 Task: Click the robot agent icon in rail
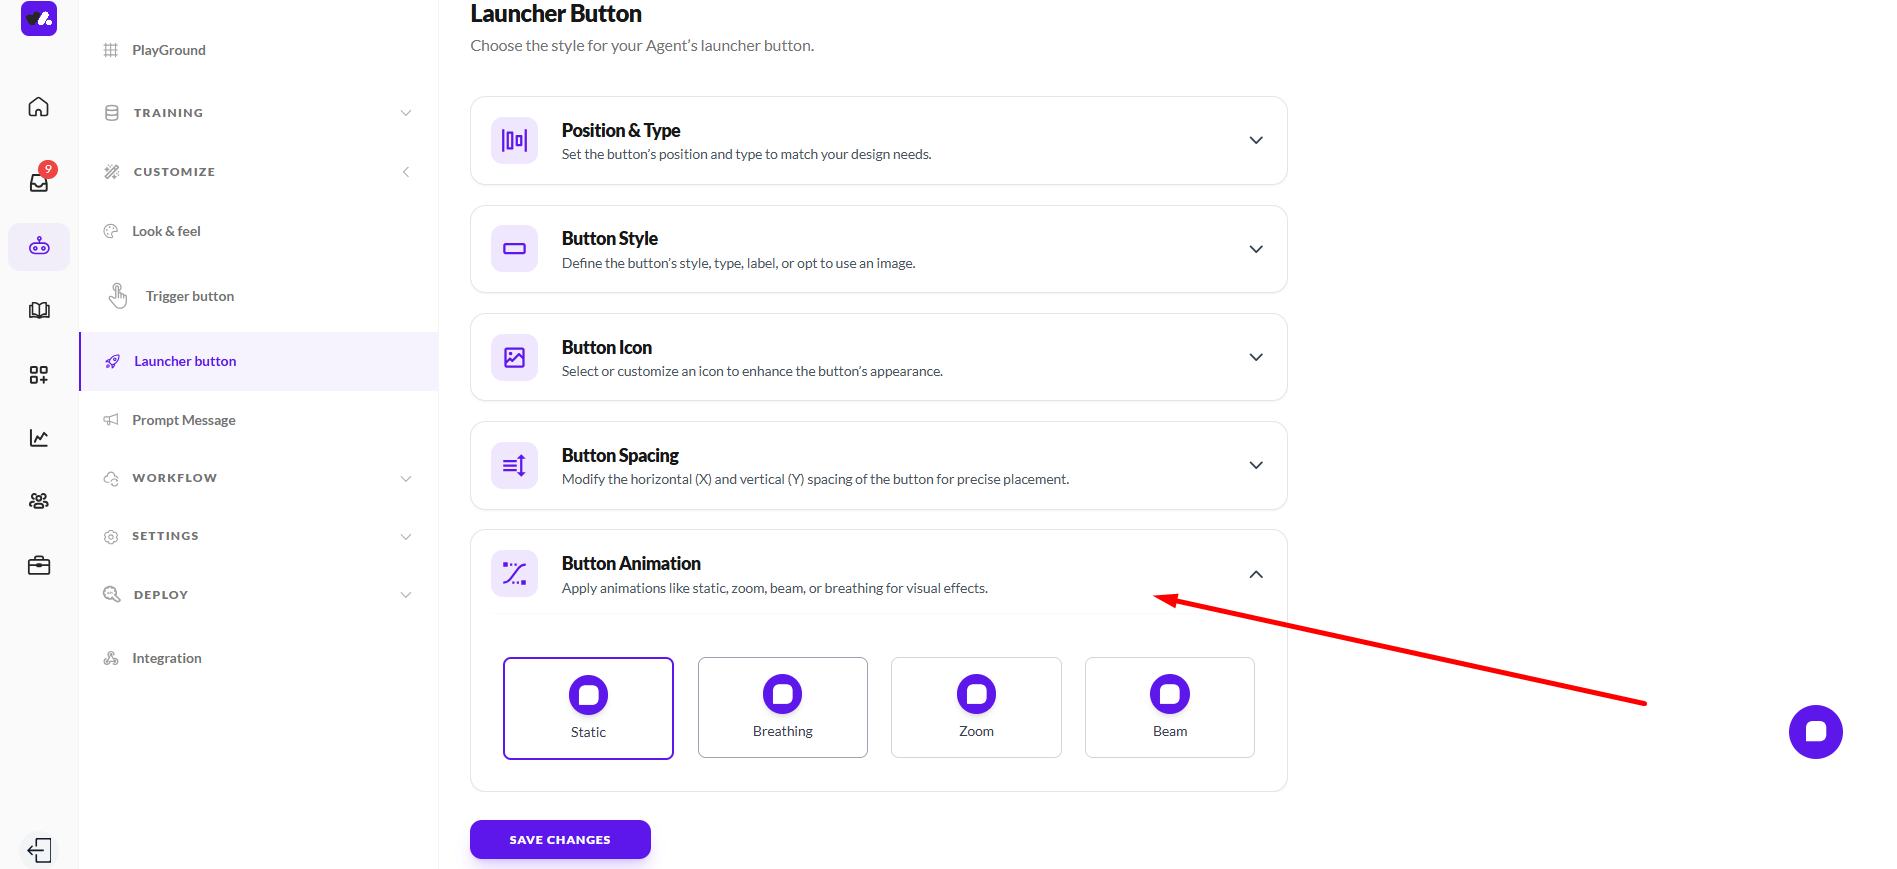[39, 246]
